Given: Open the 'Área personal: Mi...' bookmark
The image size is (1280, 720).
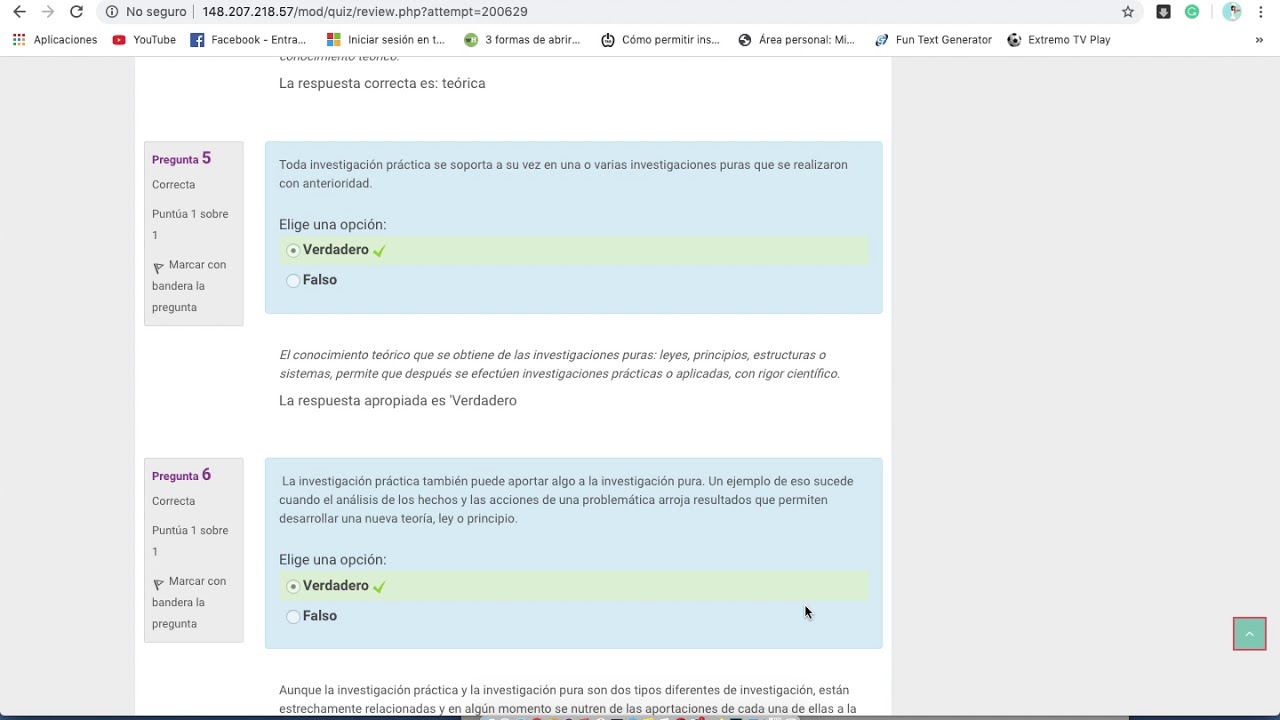Looking at the screenshot, I should click(x=796, y=40).
